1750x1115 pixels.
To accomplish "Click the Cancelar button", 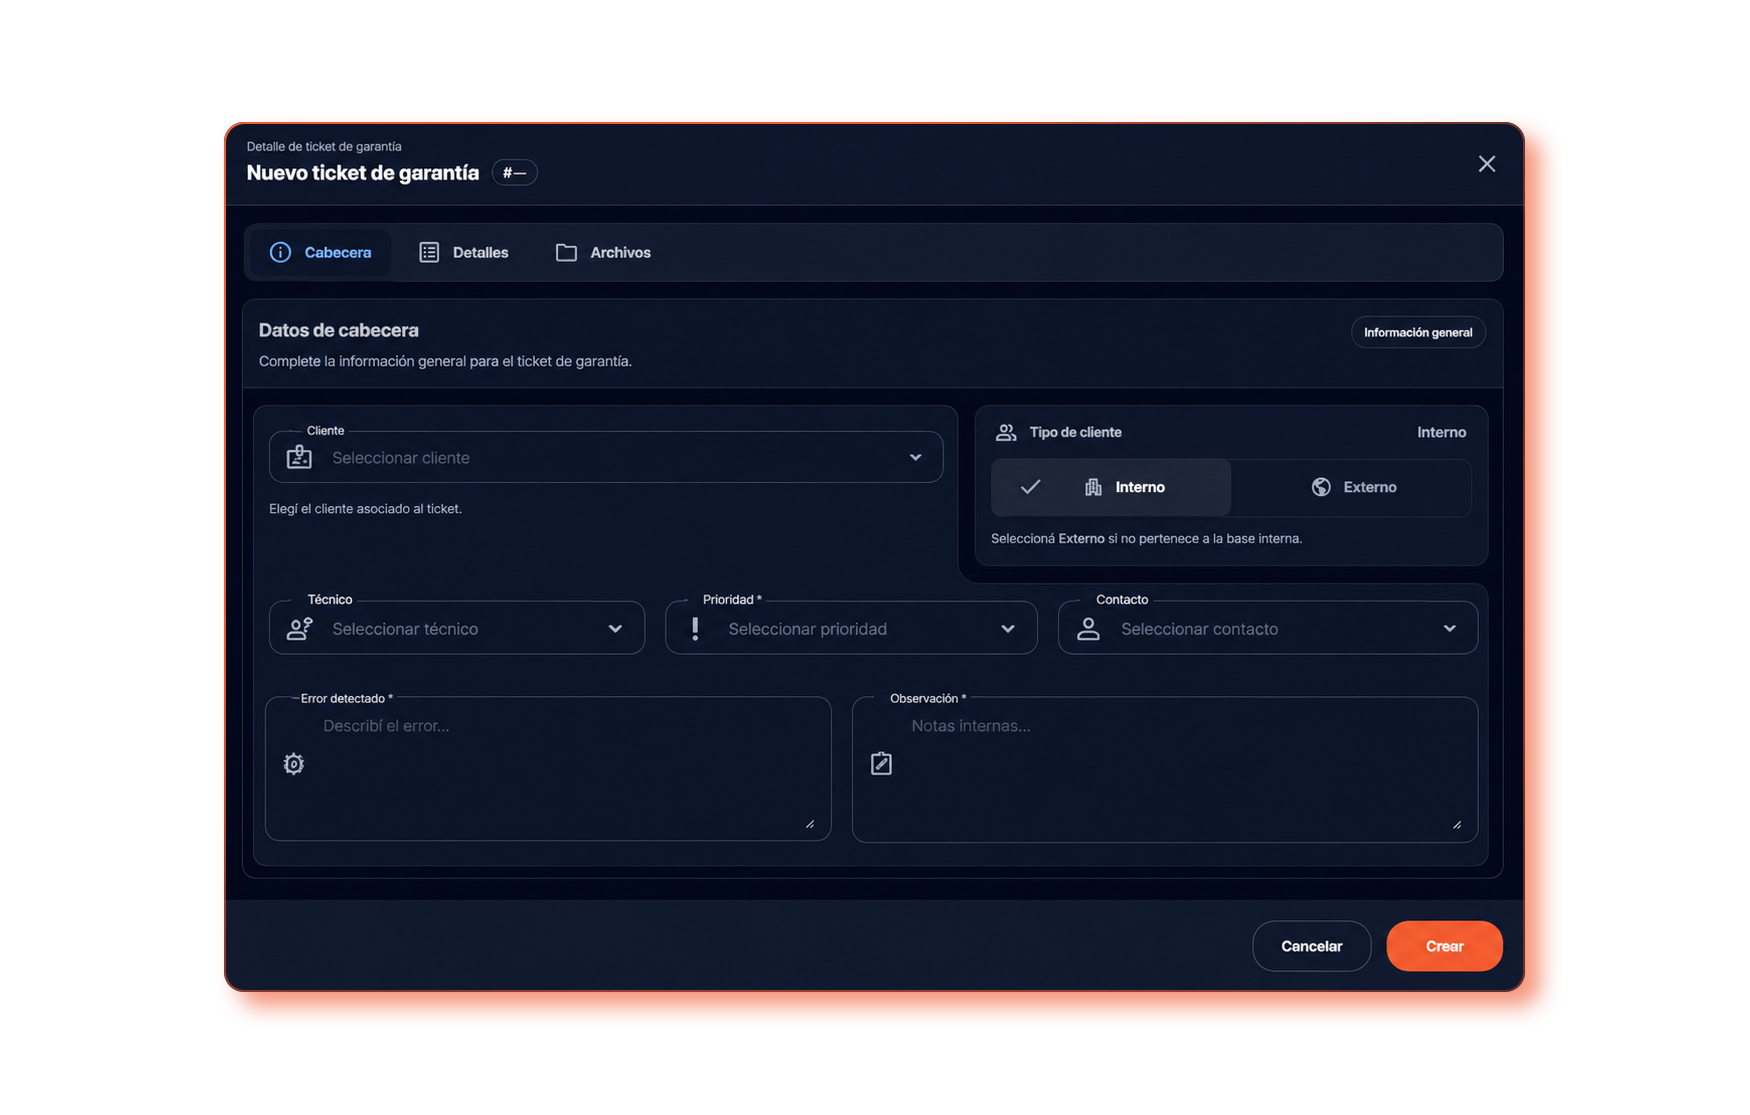I will pos(1311,946).
